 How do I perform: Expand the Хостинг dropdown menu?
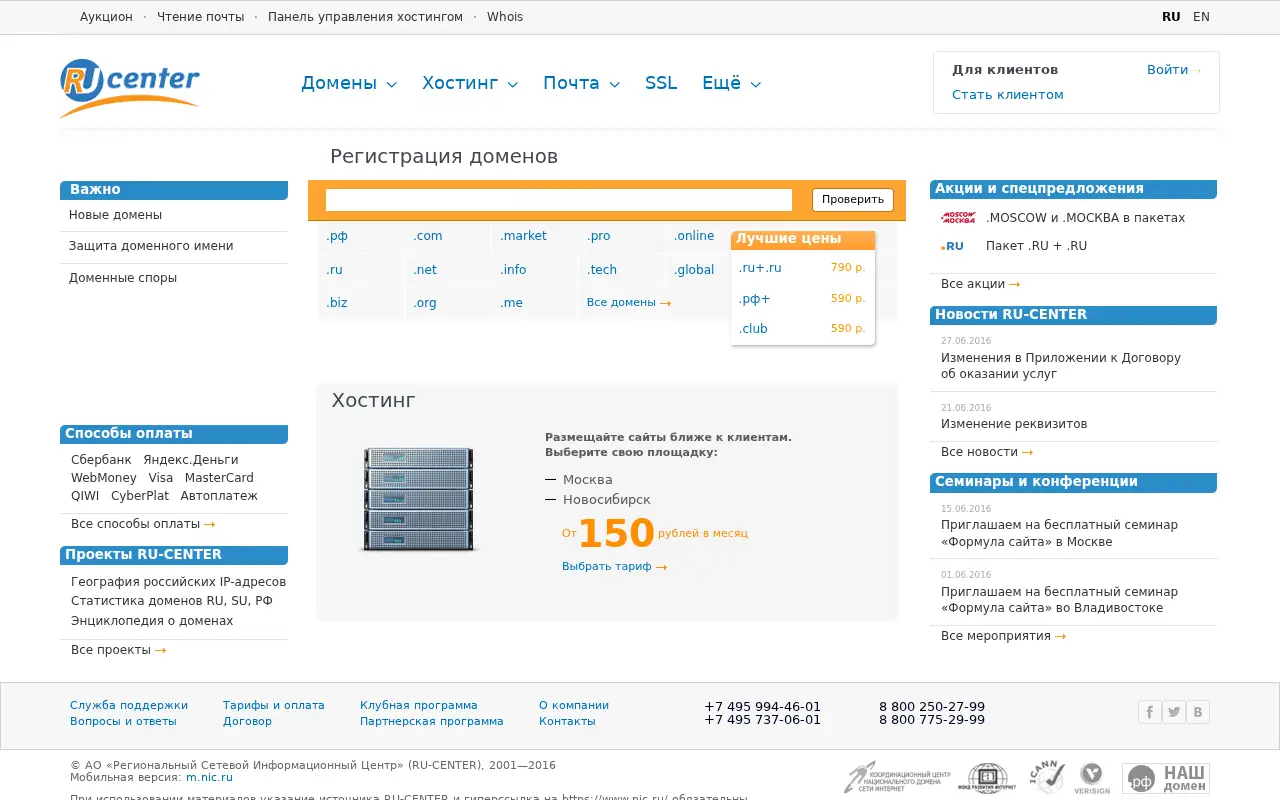pos(470,83)
